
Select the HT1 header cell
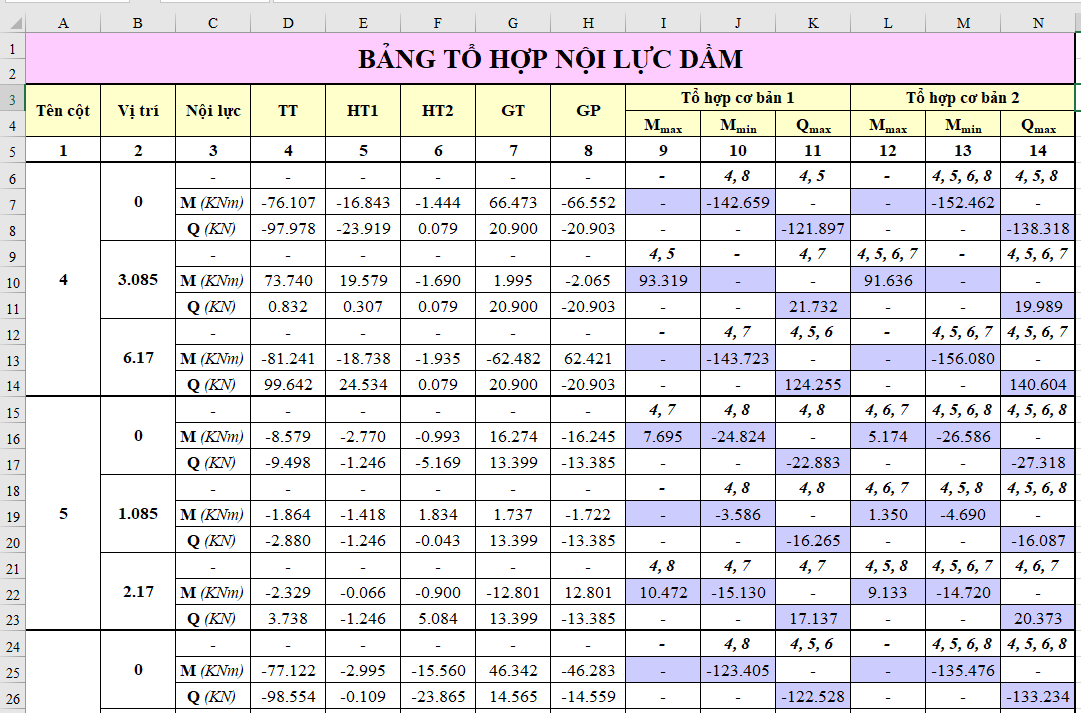point(363,111)
